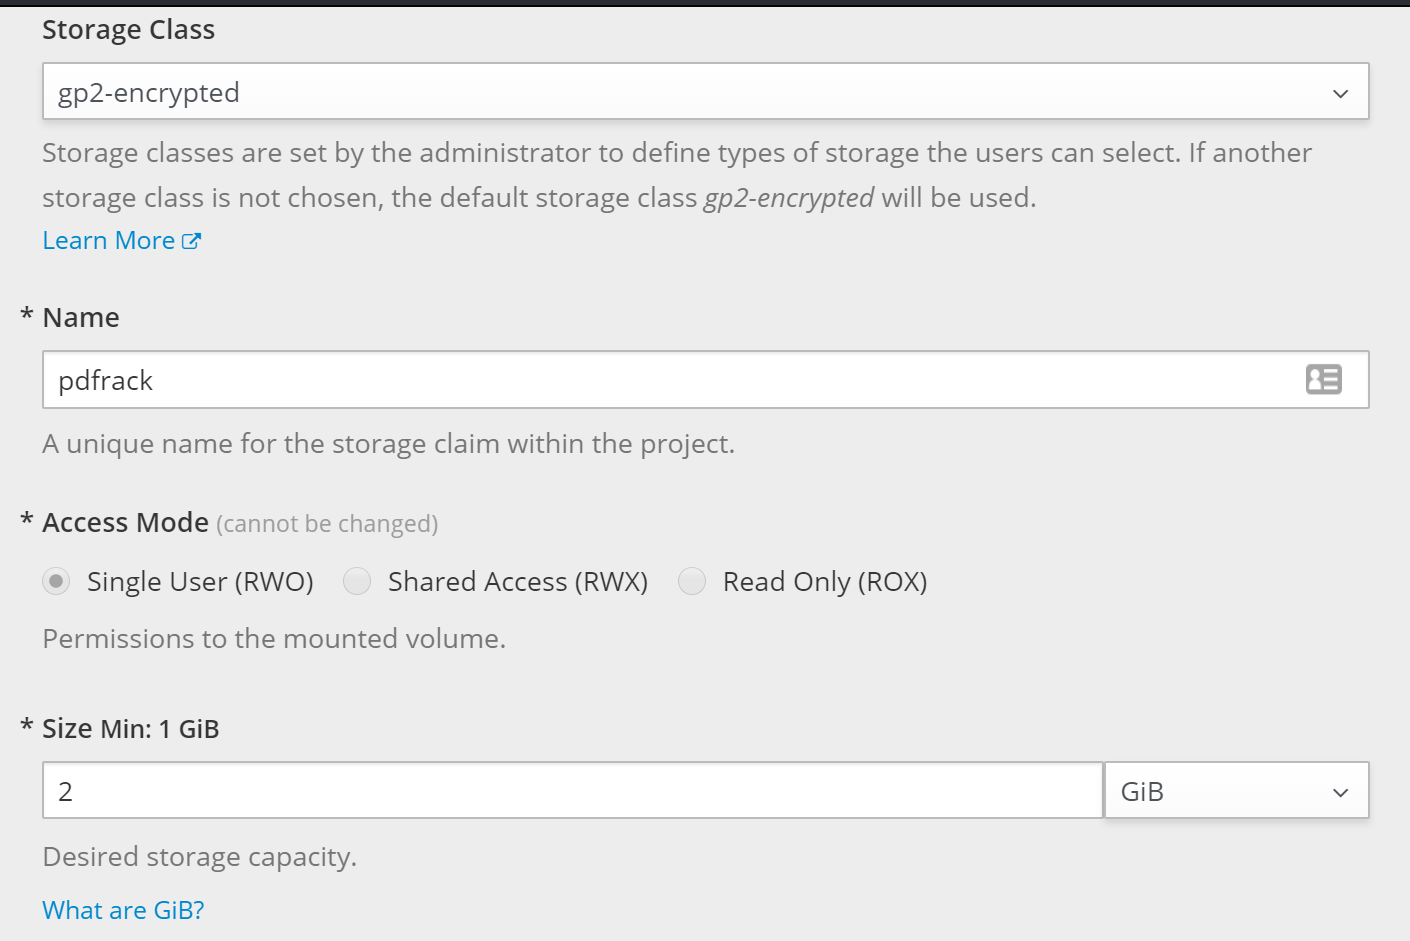Open the size unit combo box showing GiB
The image size is (1410, 941).
(x=1236, y=790)
